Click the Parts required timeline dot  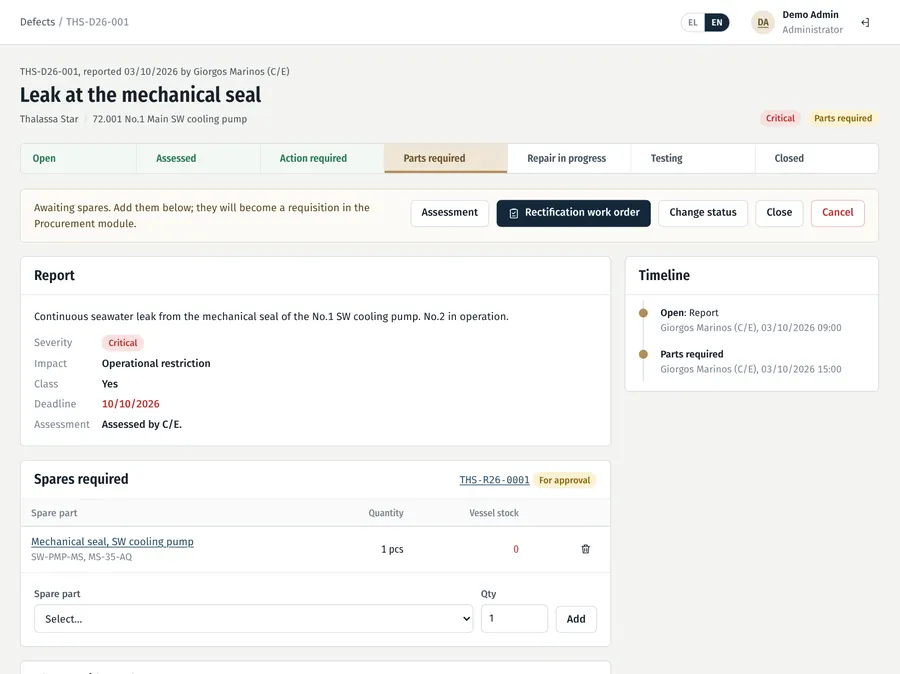(643, 354)
